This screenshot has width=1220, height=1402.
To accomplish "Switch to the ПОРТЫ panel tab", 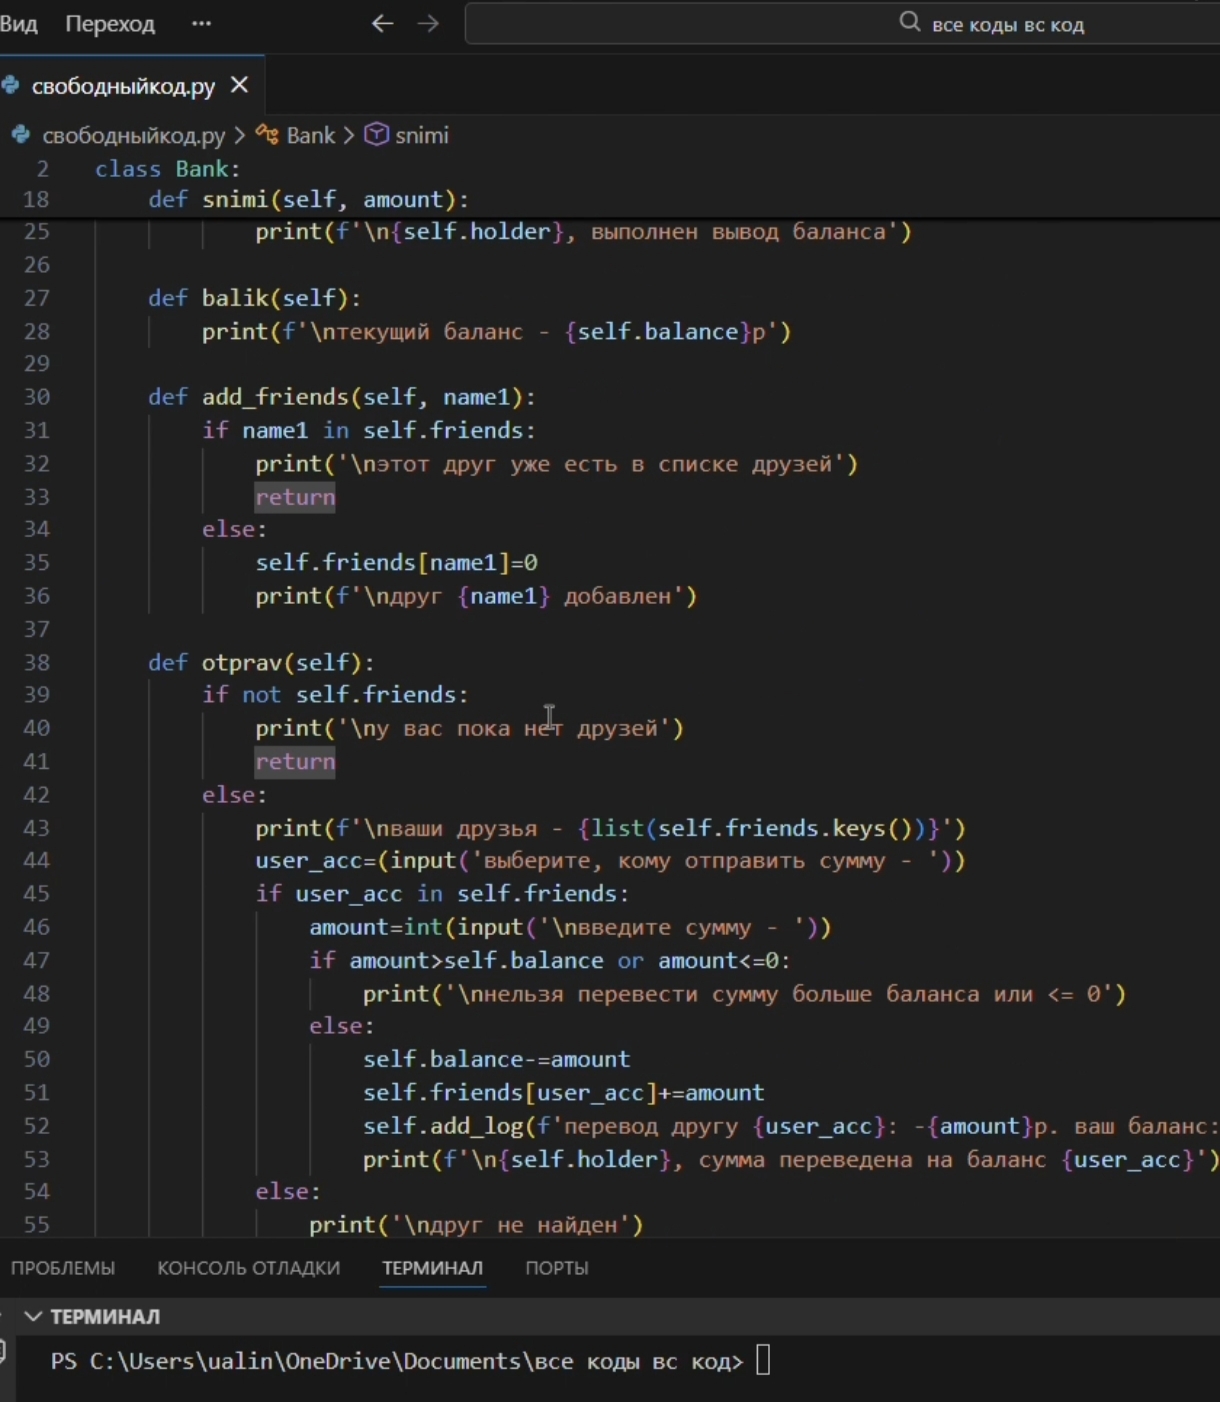I will 556,1268.
